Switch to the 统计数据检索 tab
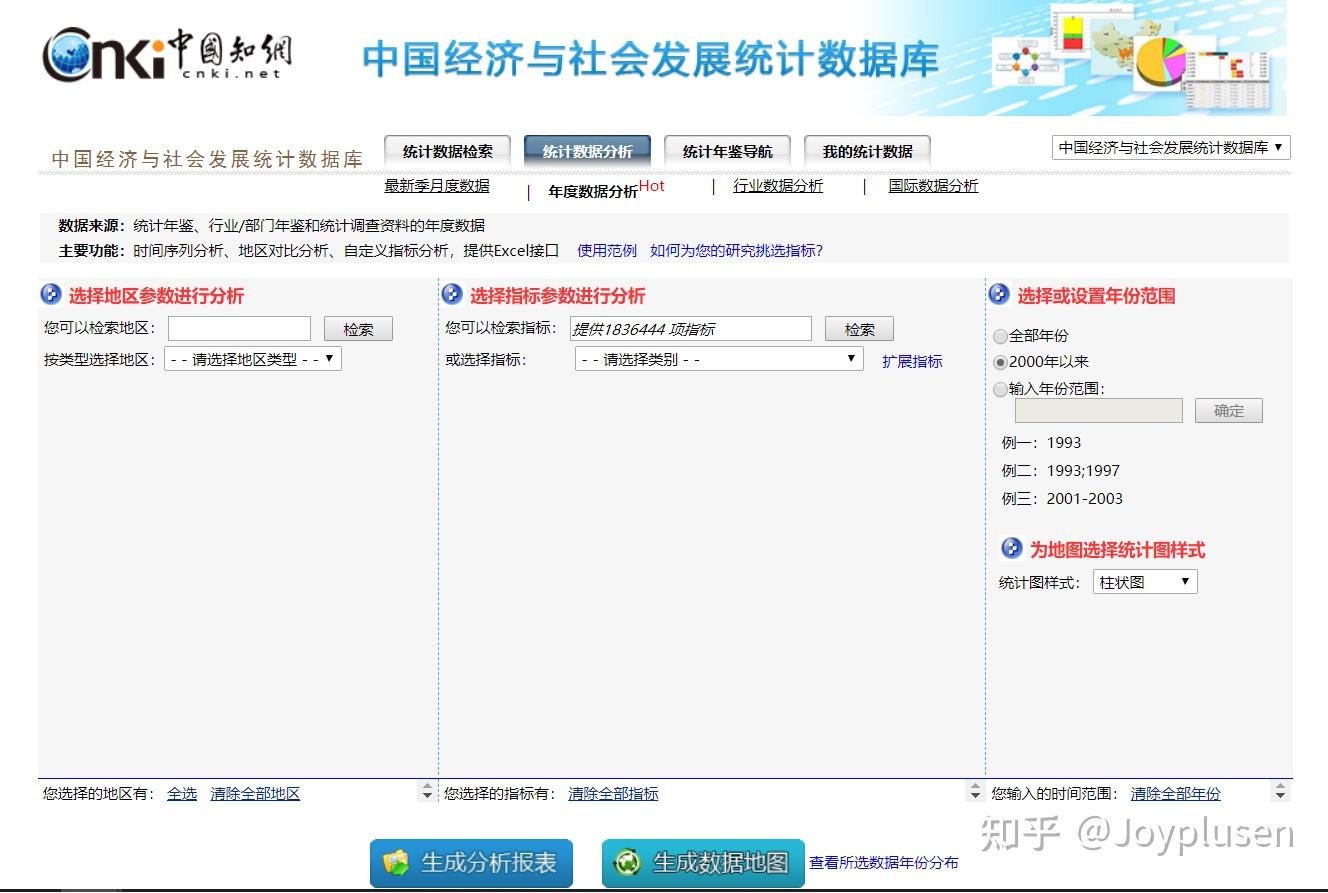This screenshot has height=893, width=1328. (x=447, y=152)
